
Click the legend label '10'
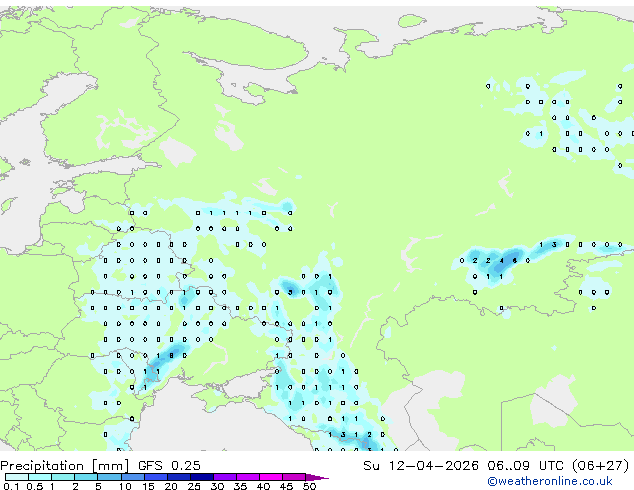125,486
